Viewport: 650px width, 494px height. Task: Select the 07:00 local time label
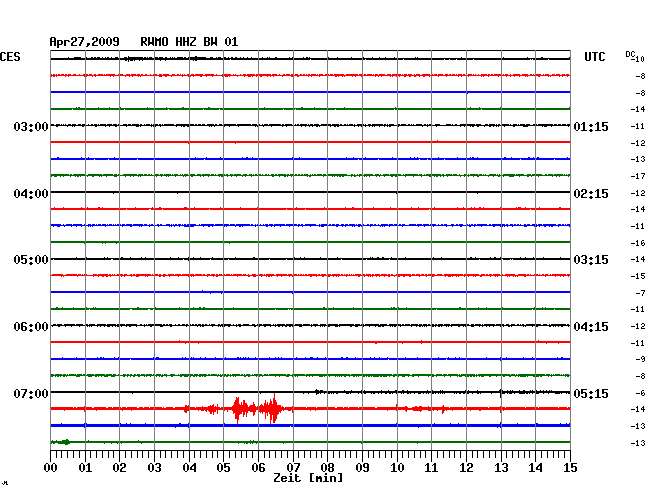point(31,393)
